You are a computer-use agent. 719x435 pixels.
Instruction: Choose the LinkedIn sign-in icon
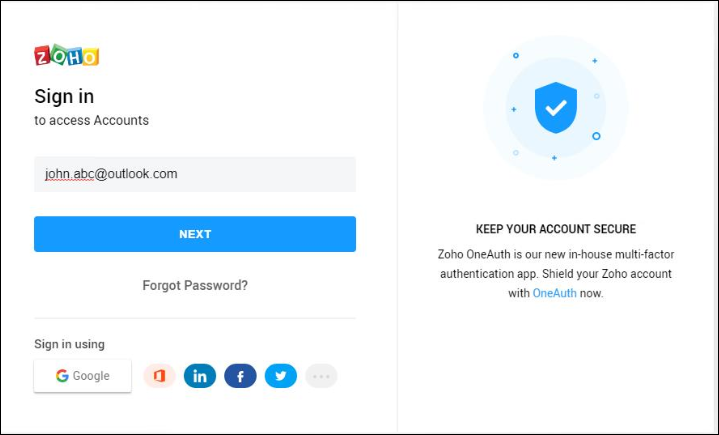[x=200, y=376]
